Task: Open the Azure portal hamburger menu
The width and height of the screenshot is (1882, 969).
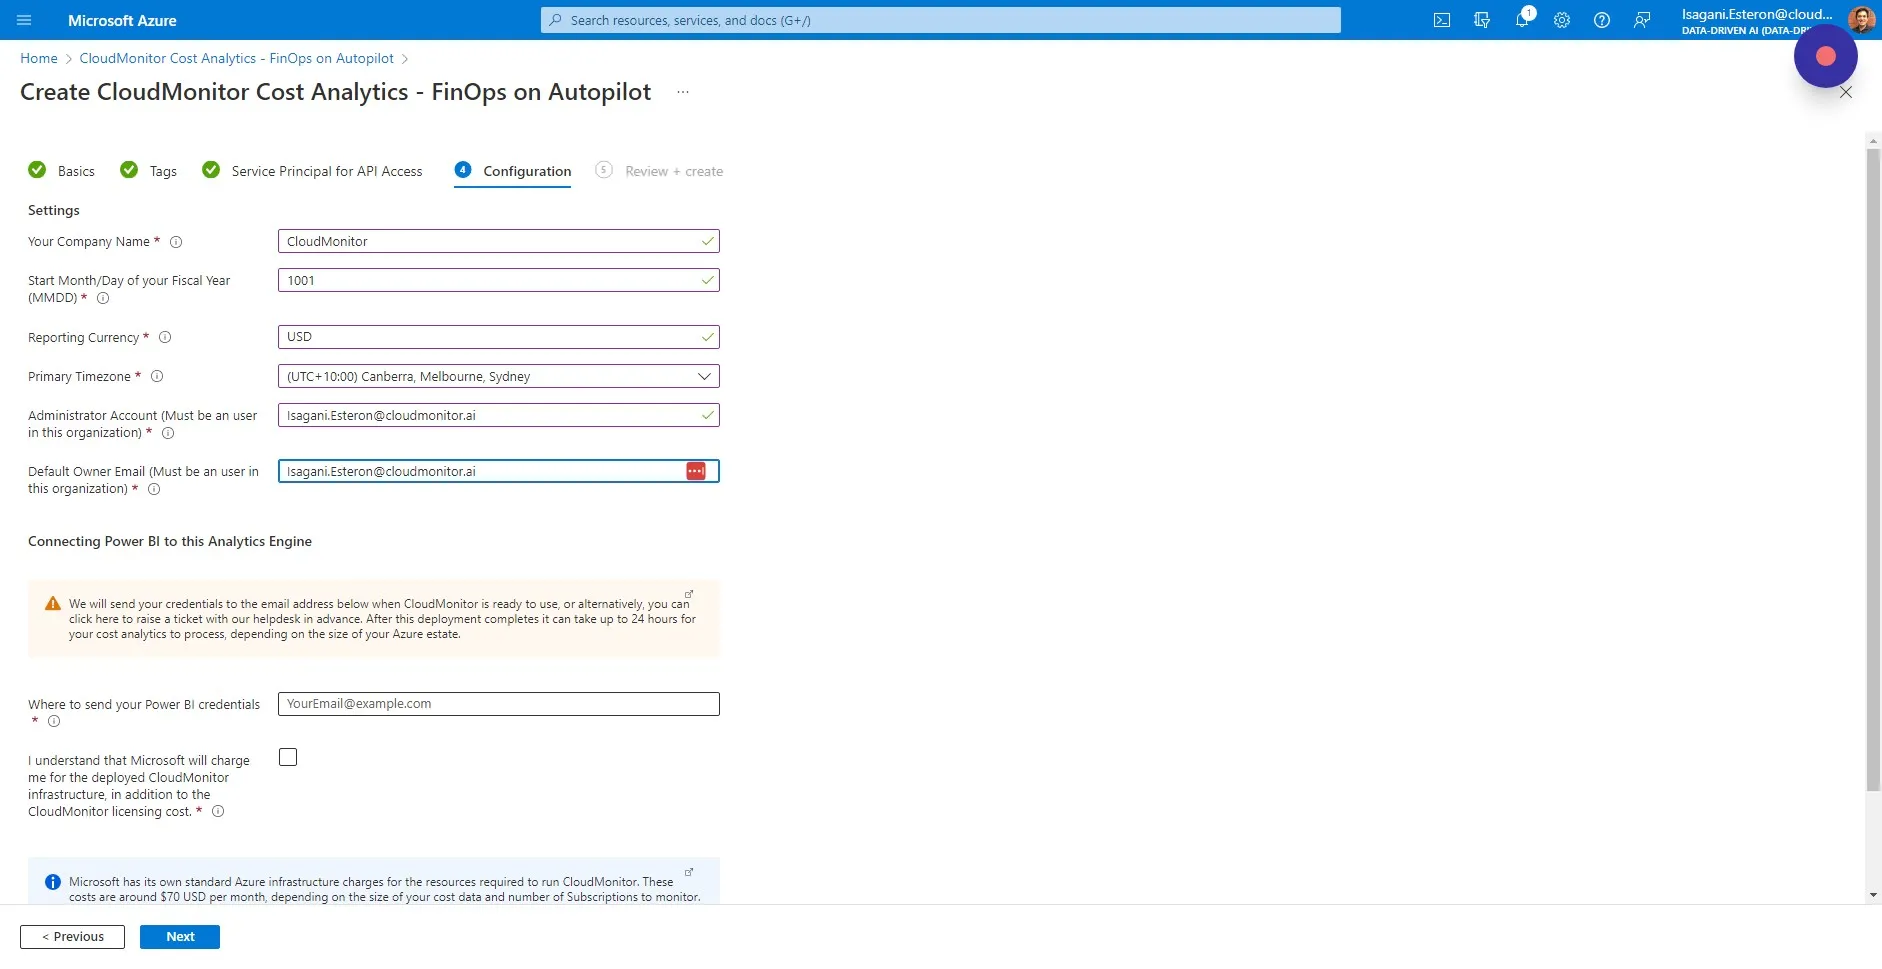Action: [x=25, y=20]
